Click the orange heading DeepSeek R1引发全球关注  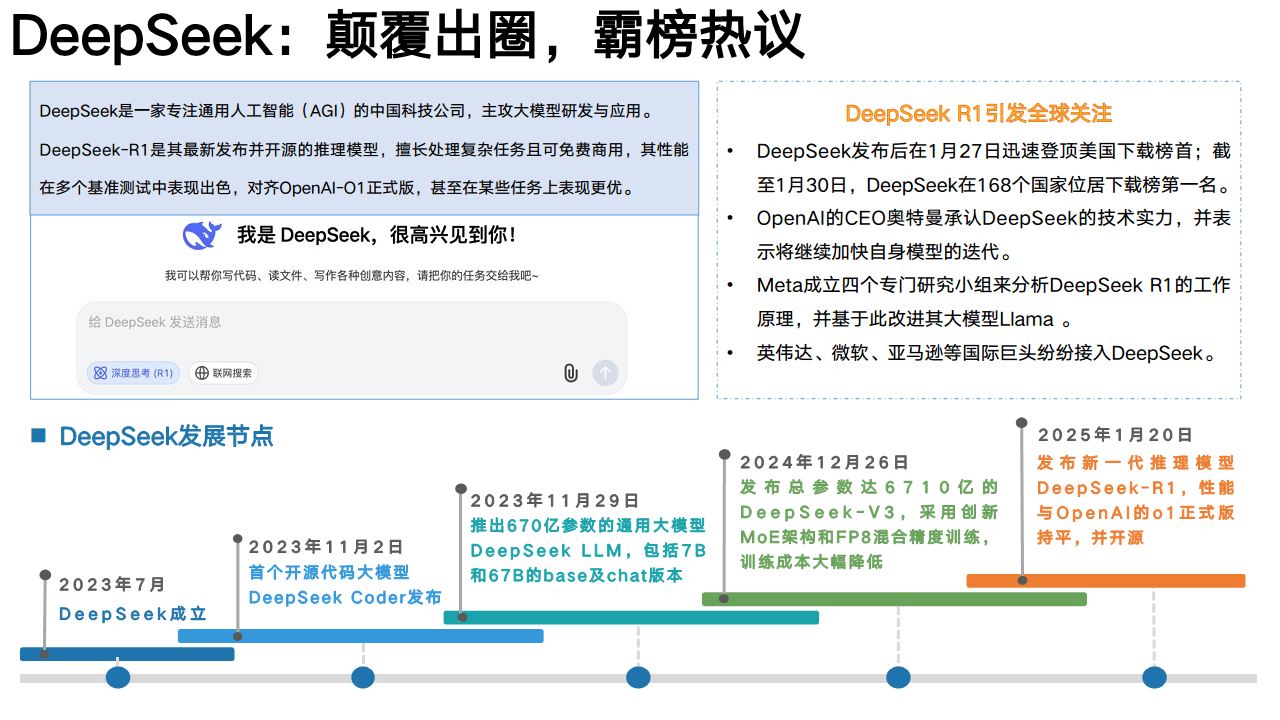[978, 114]
